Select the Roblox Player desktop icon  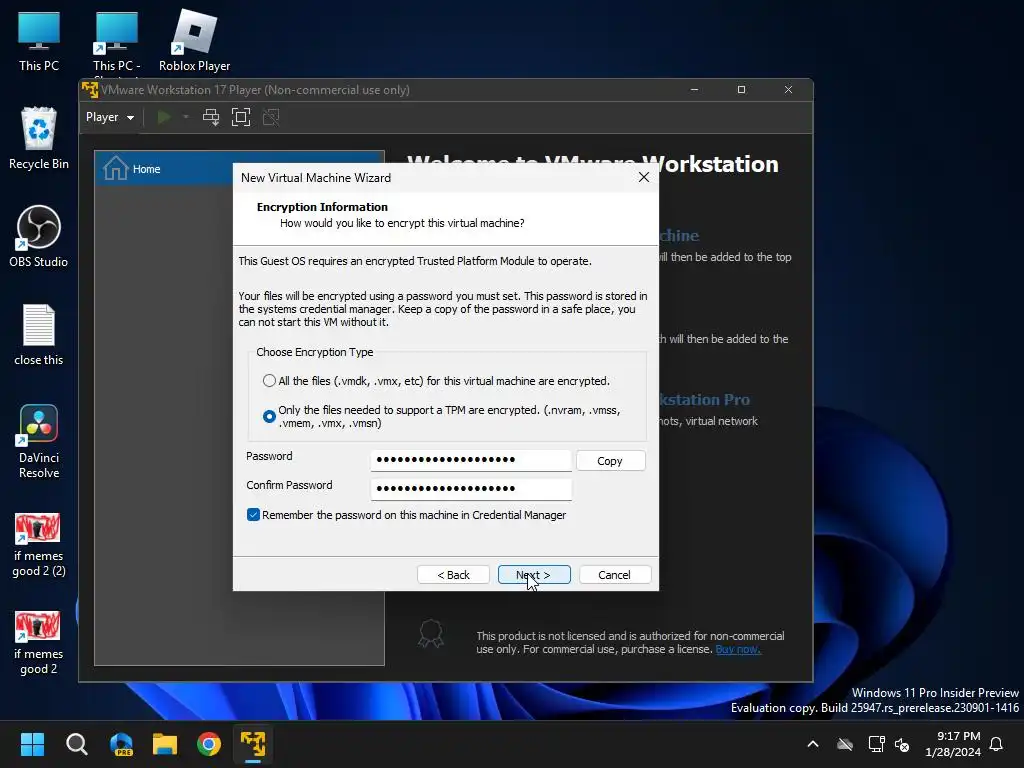tap(194, 42)
